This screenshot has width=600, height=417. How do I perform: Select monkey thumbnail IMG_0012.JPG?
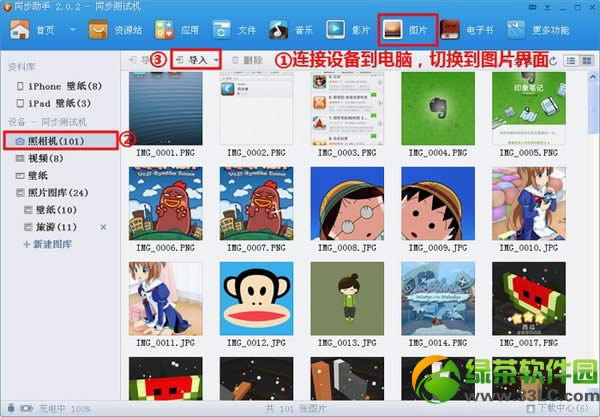point(256,299)
